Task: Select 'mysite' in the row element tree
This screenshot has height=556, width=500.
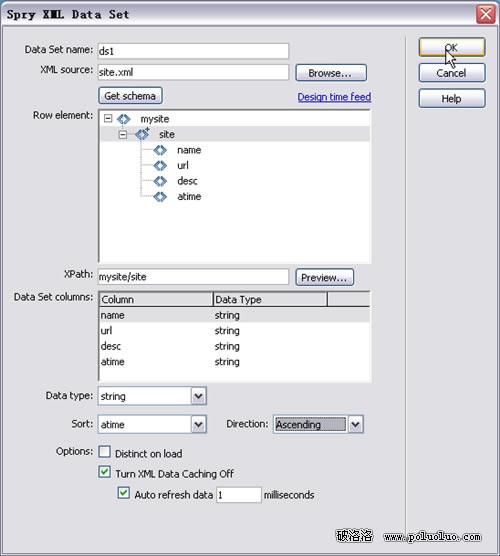Action: [x=155, y=119]
